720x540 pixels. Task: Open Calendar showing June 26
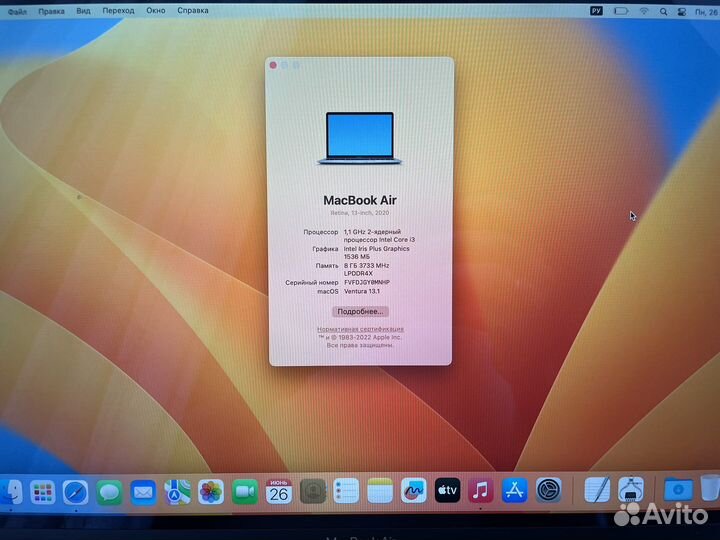point(279,492)
